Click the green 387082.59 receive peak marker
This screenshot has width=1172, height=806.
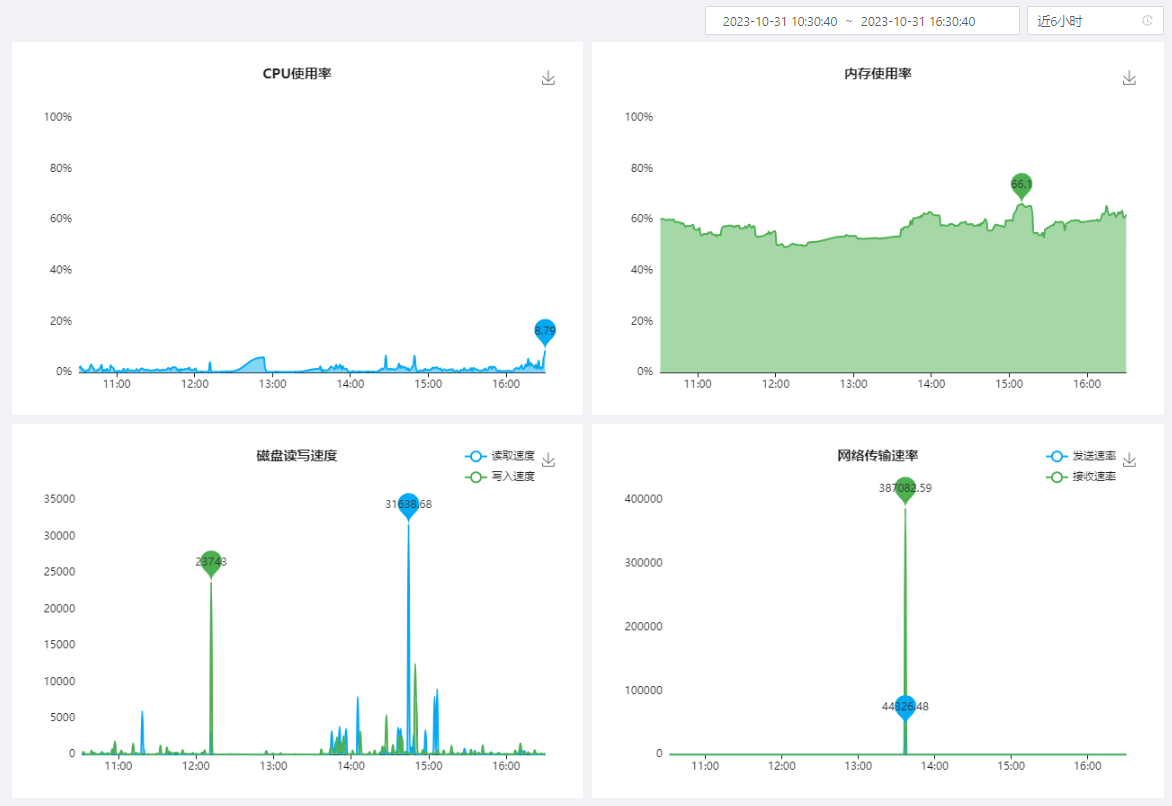click(905, 488)
